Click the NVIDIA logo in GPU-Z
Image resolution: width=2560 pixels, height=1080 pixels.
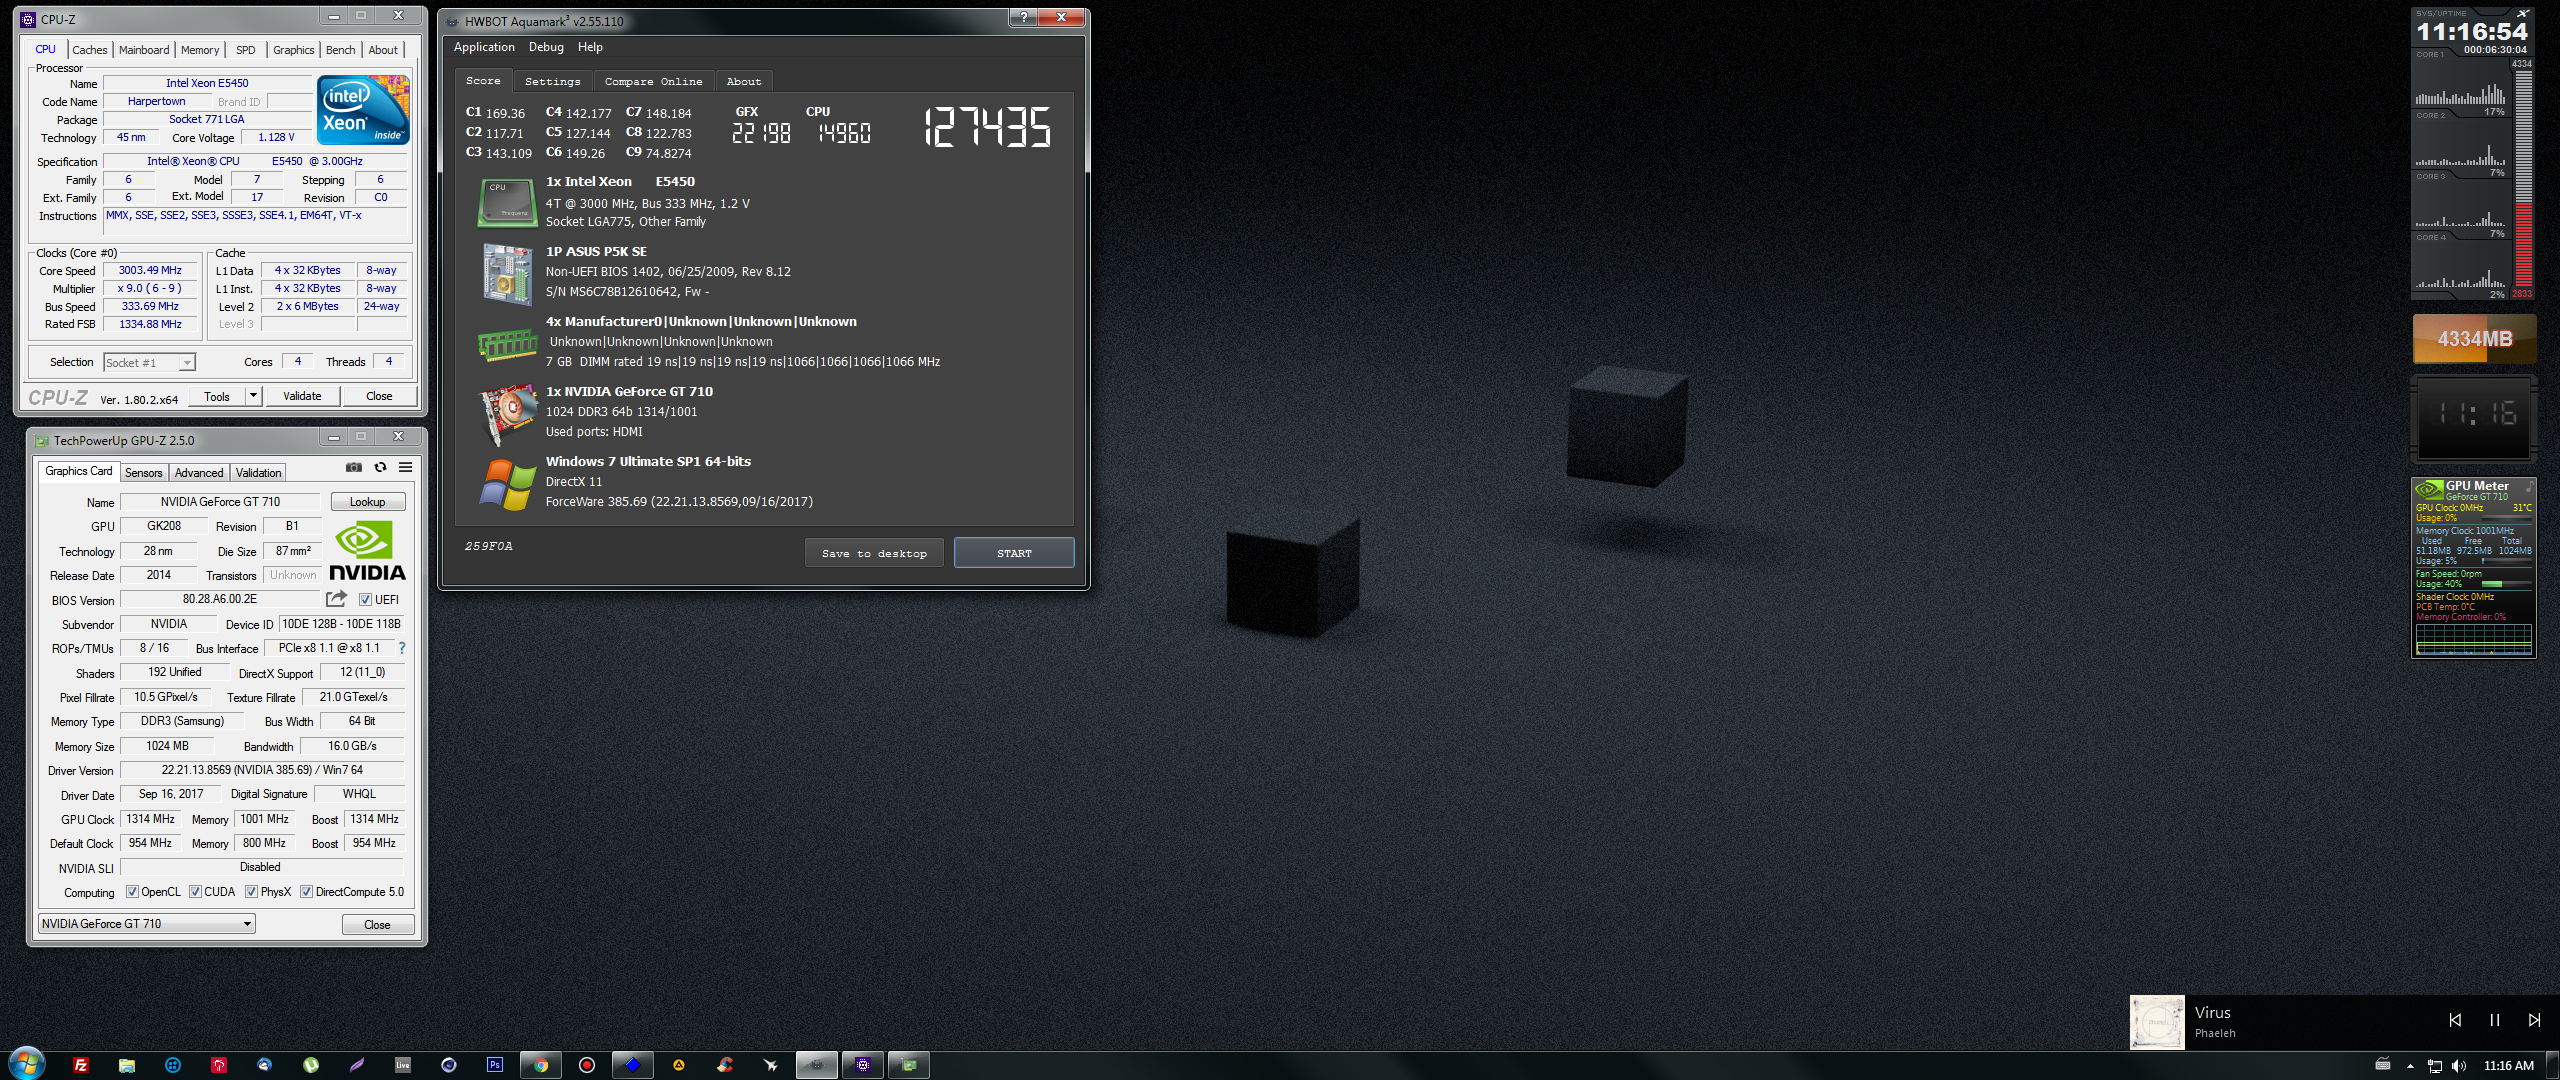[x=367, y=551]
